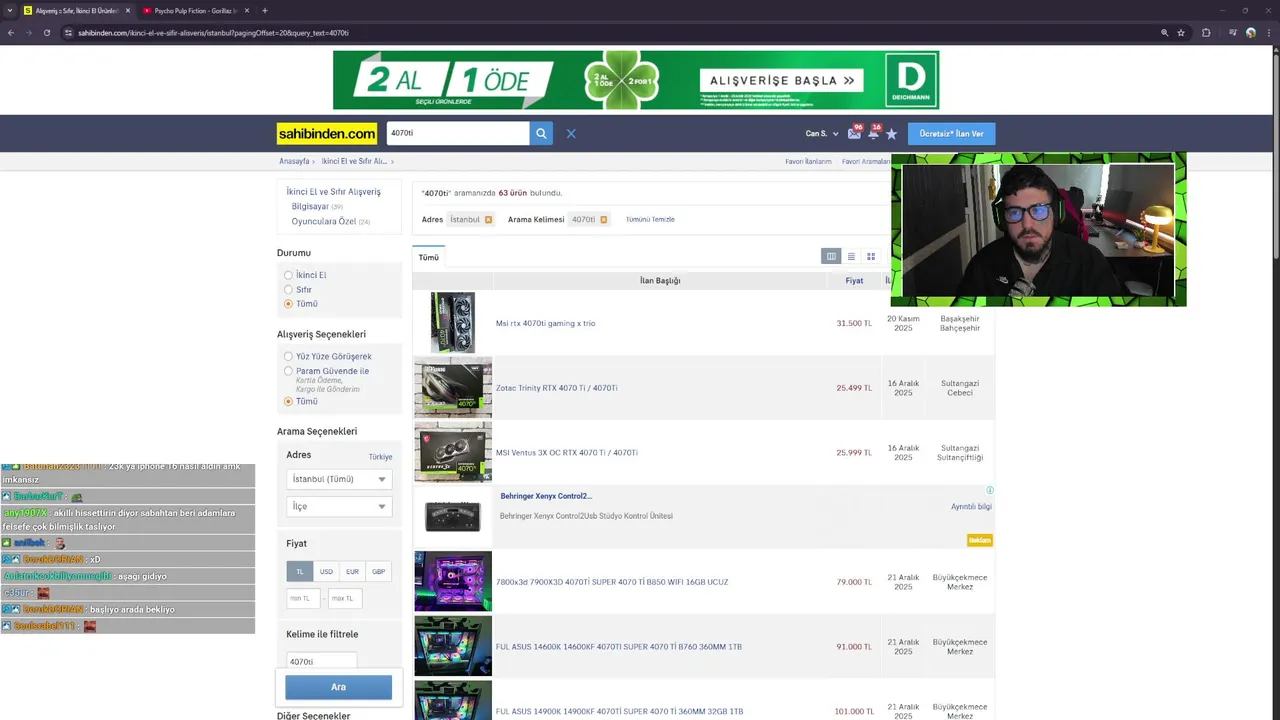This screenshot has height=720, width=1280.
Task: Close the Psycho Pulp Fiction tab
Action: coord(247,11)
